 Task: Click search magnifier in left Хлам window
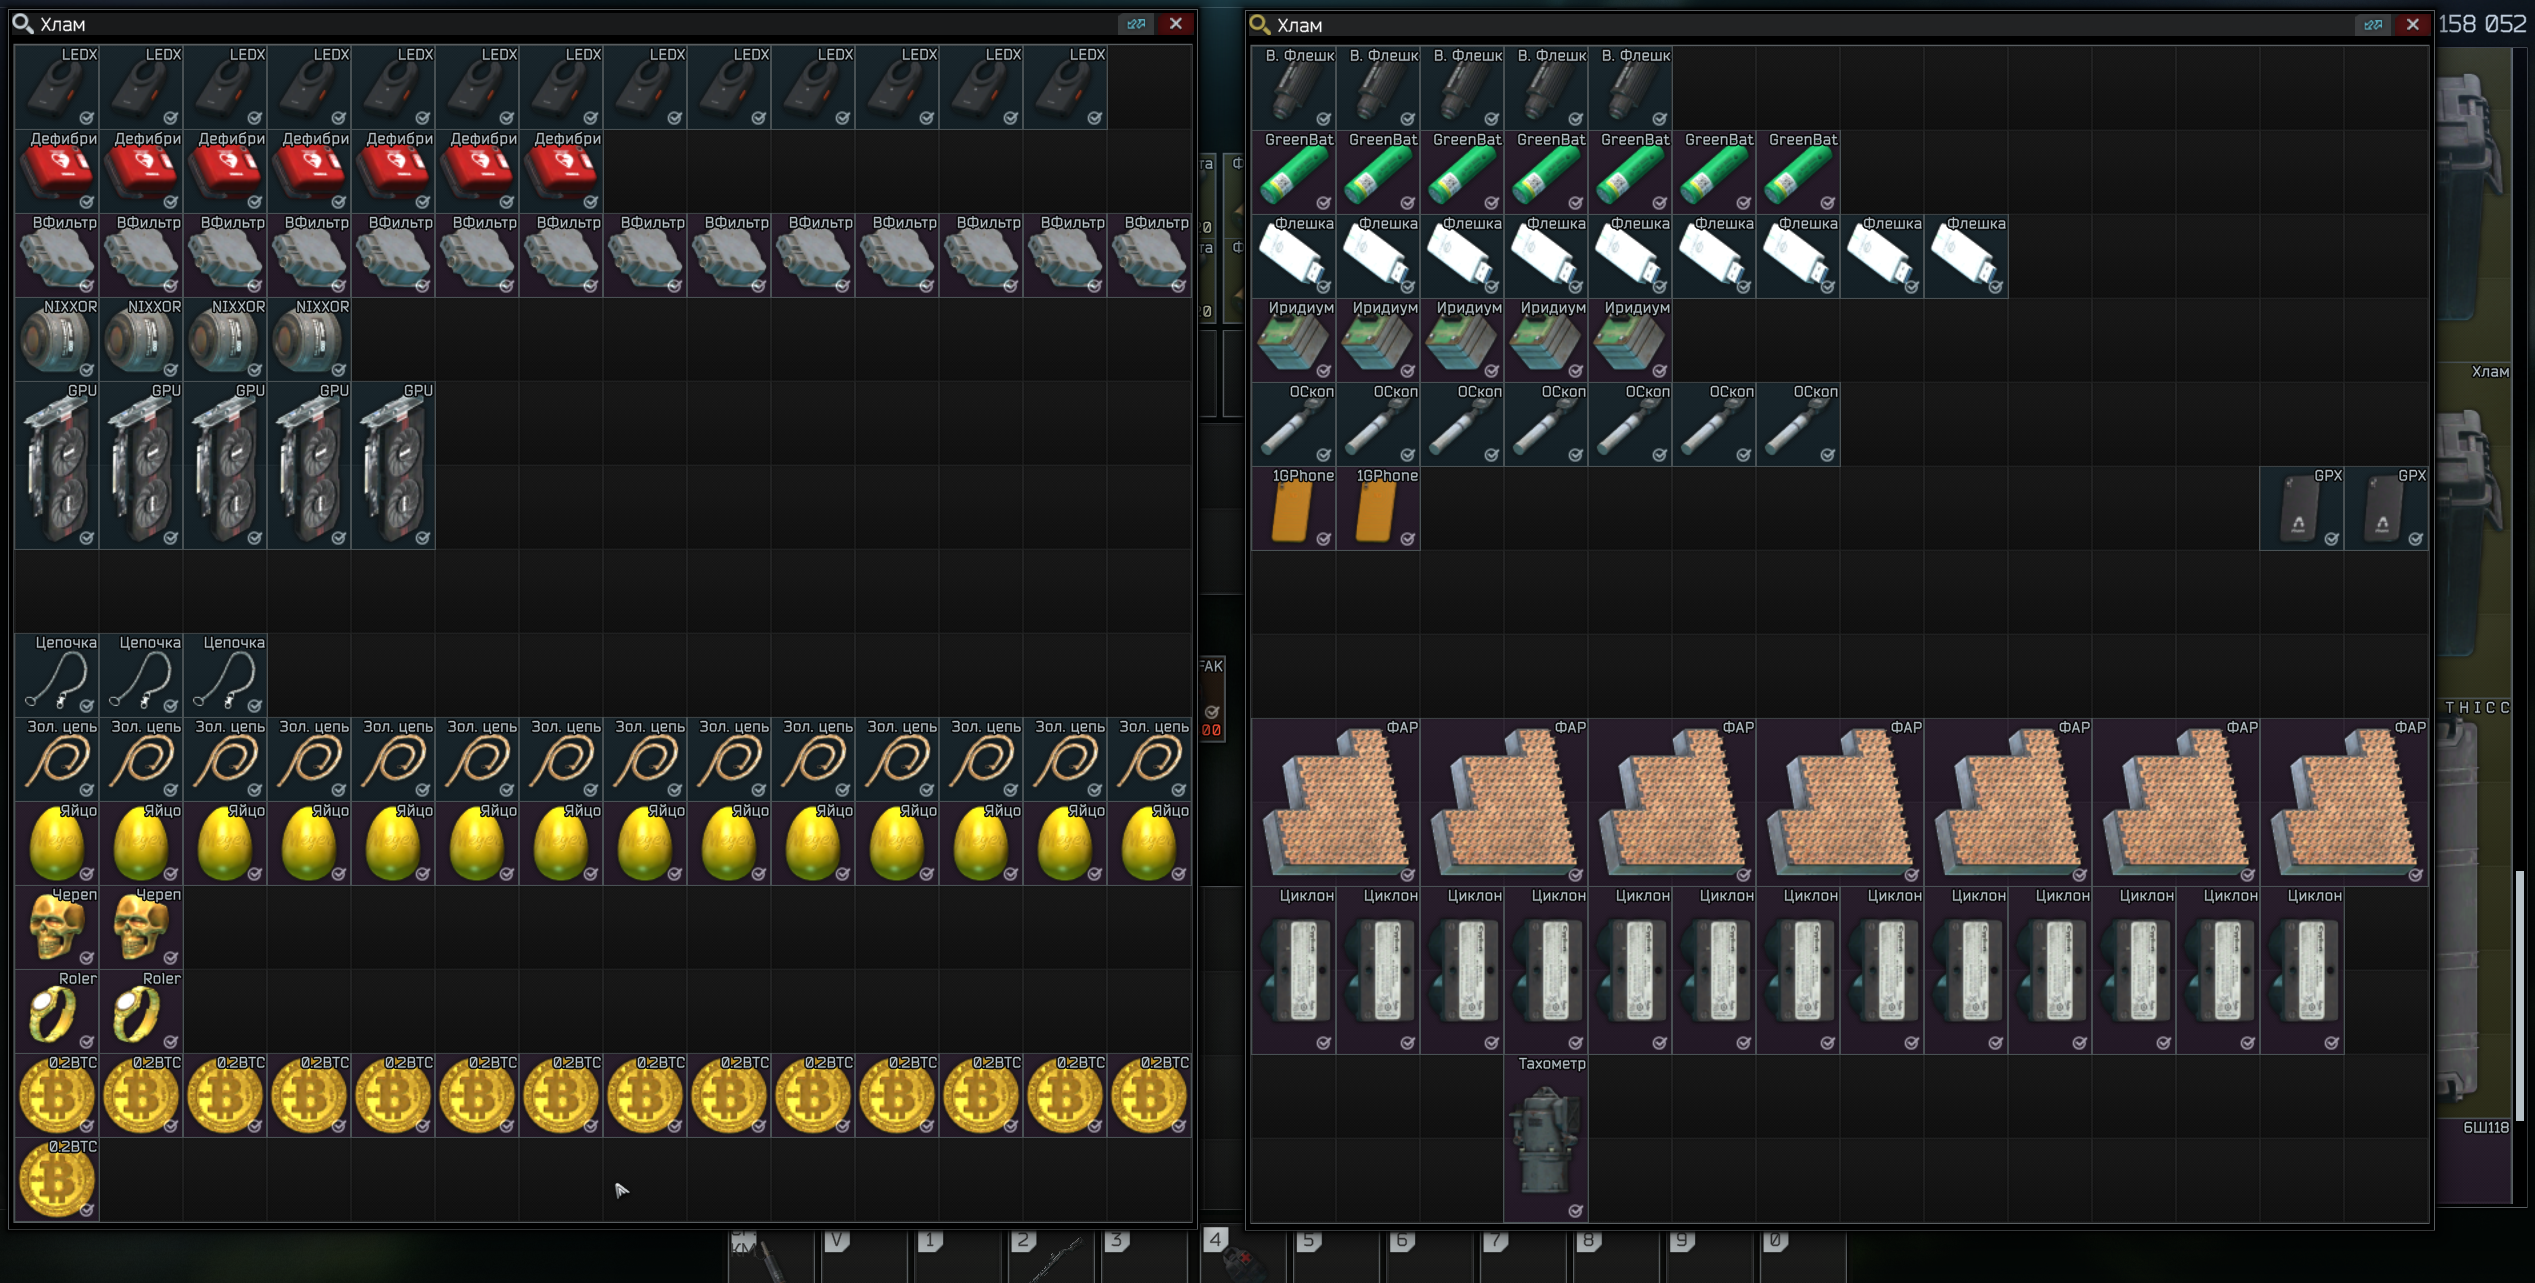23,24
